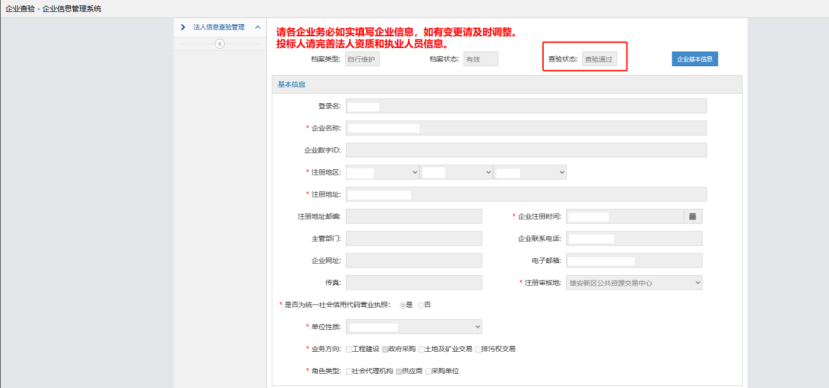Open the third 注册地区 district dropdown

[530, 172]
